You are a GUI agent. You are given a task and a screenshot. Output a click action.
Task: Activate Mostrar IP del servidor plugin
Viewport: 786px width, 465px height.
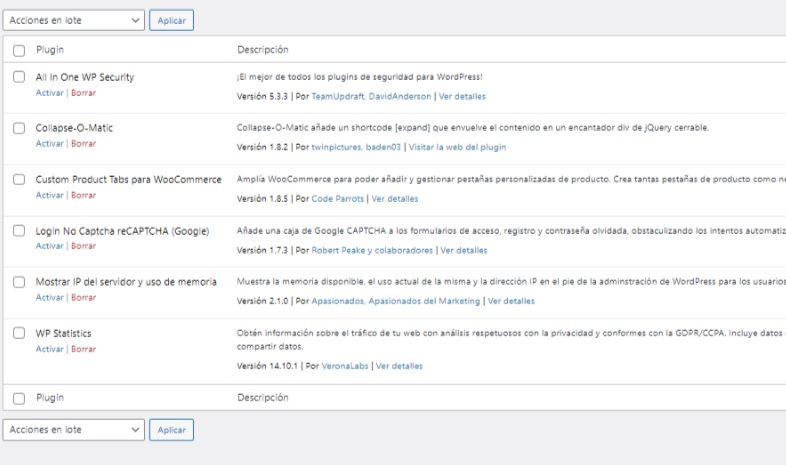[x=49, y=298]
